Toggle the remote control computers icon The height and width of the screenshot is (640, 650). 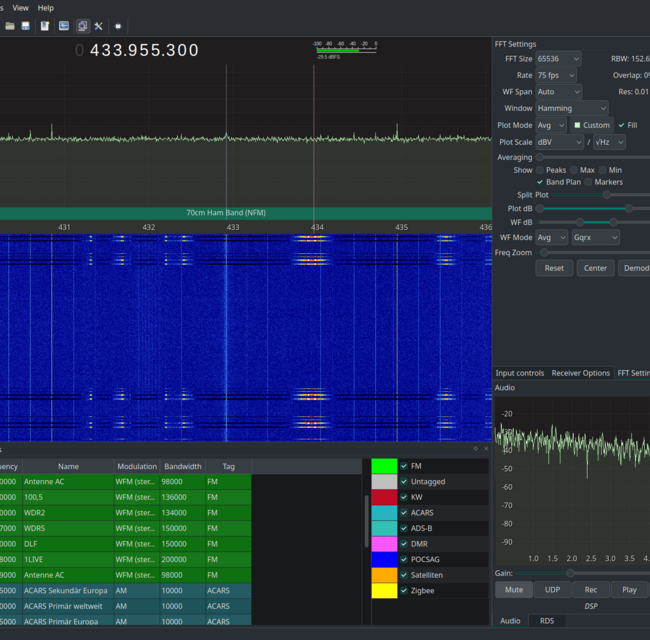click(83, 26)
